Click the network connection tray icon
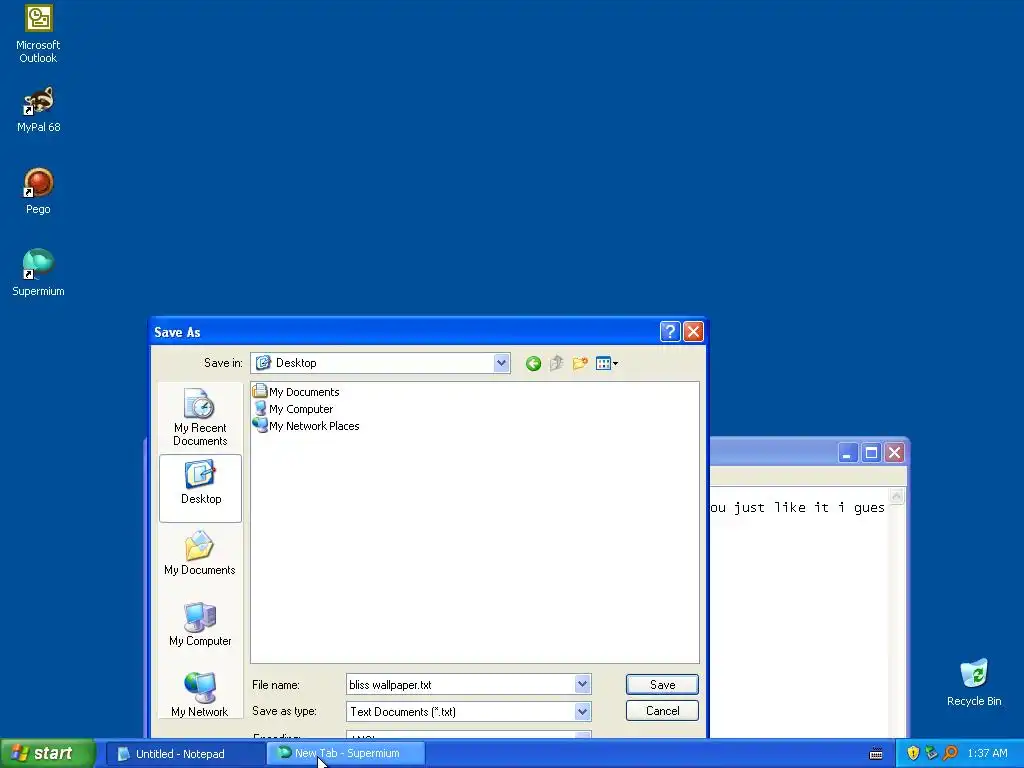This screenshot has height=768, width=1024. click(x=931, y=754)
